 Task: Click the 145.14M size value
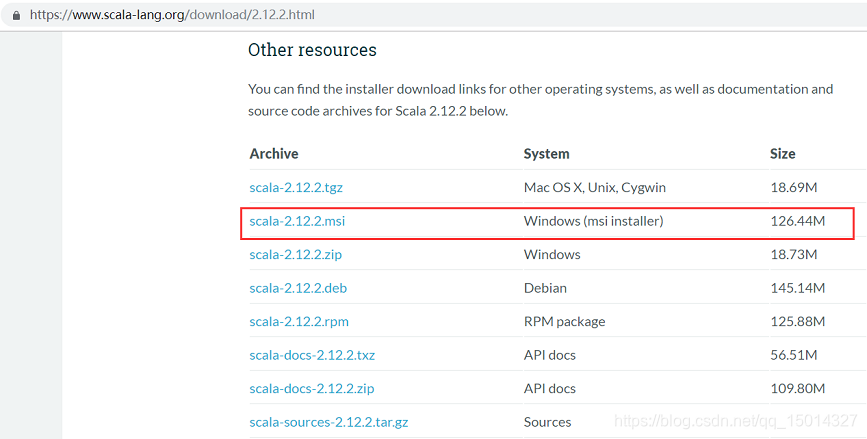click(x=797, y=288)
